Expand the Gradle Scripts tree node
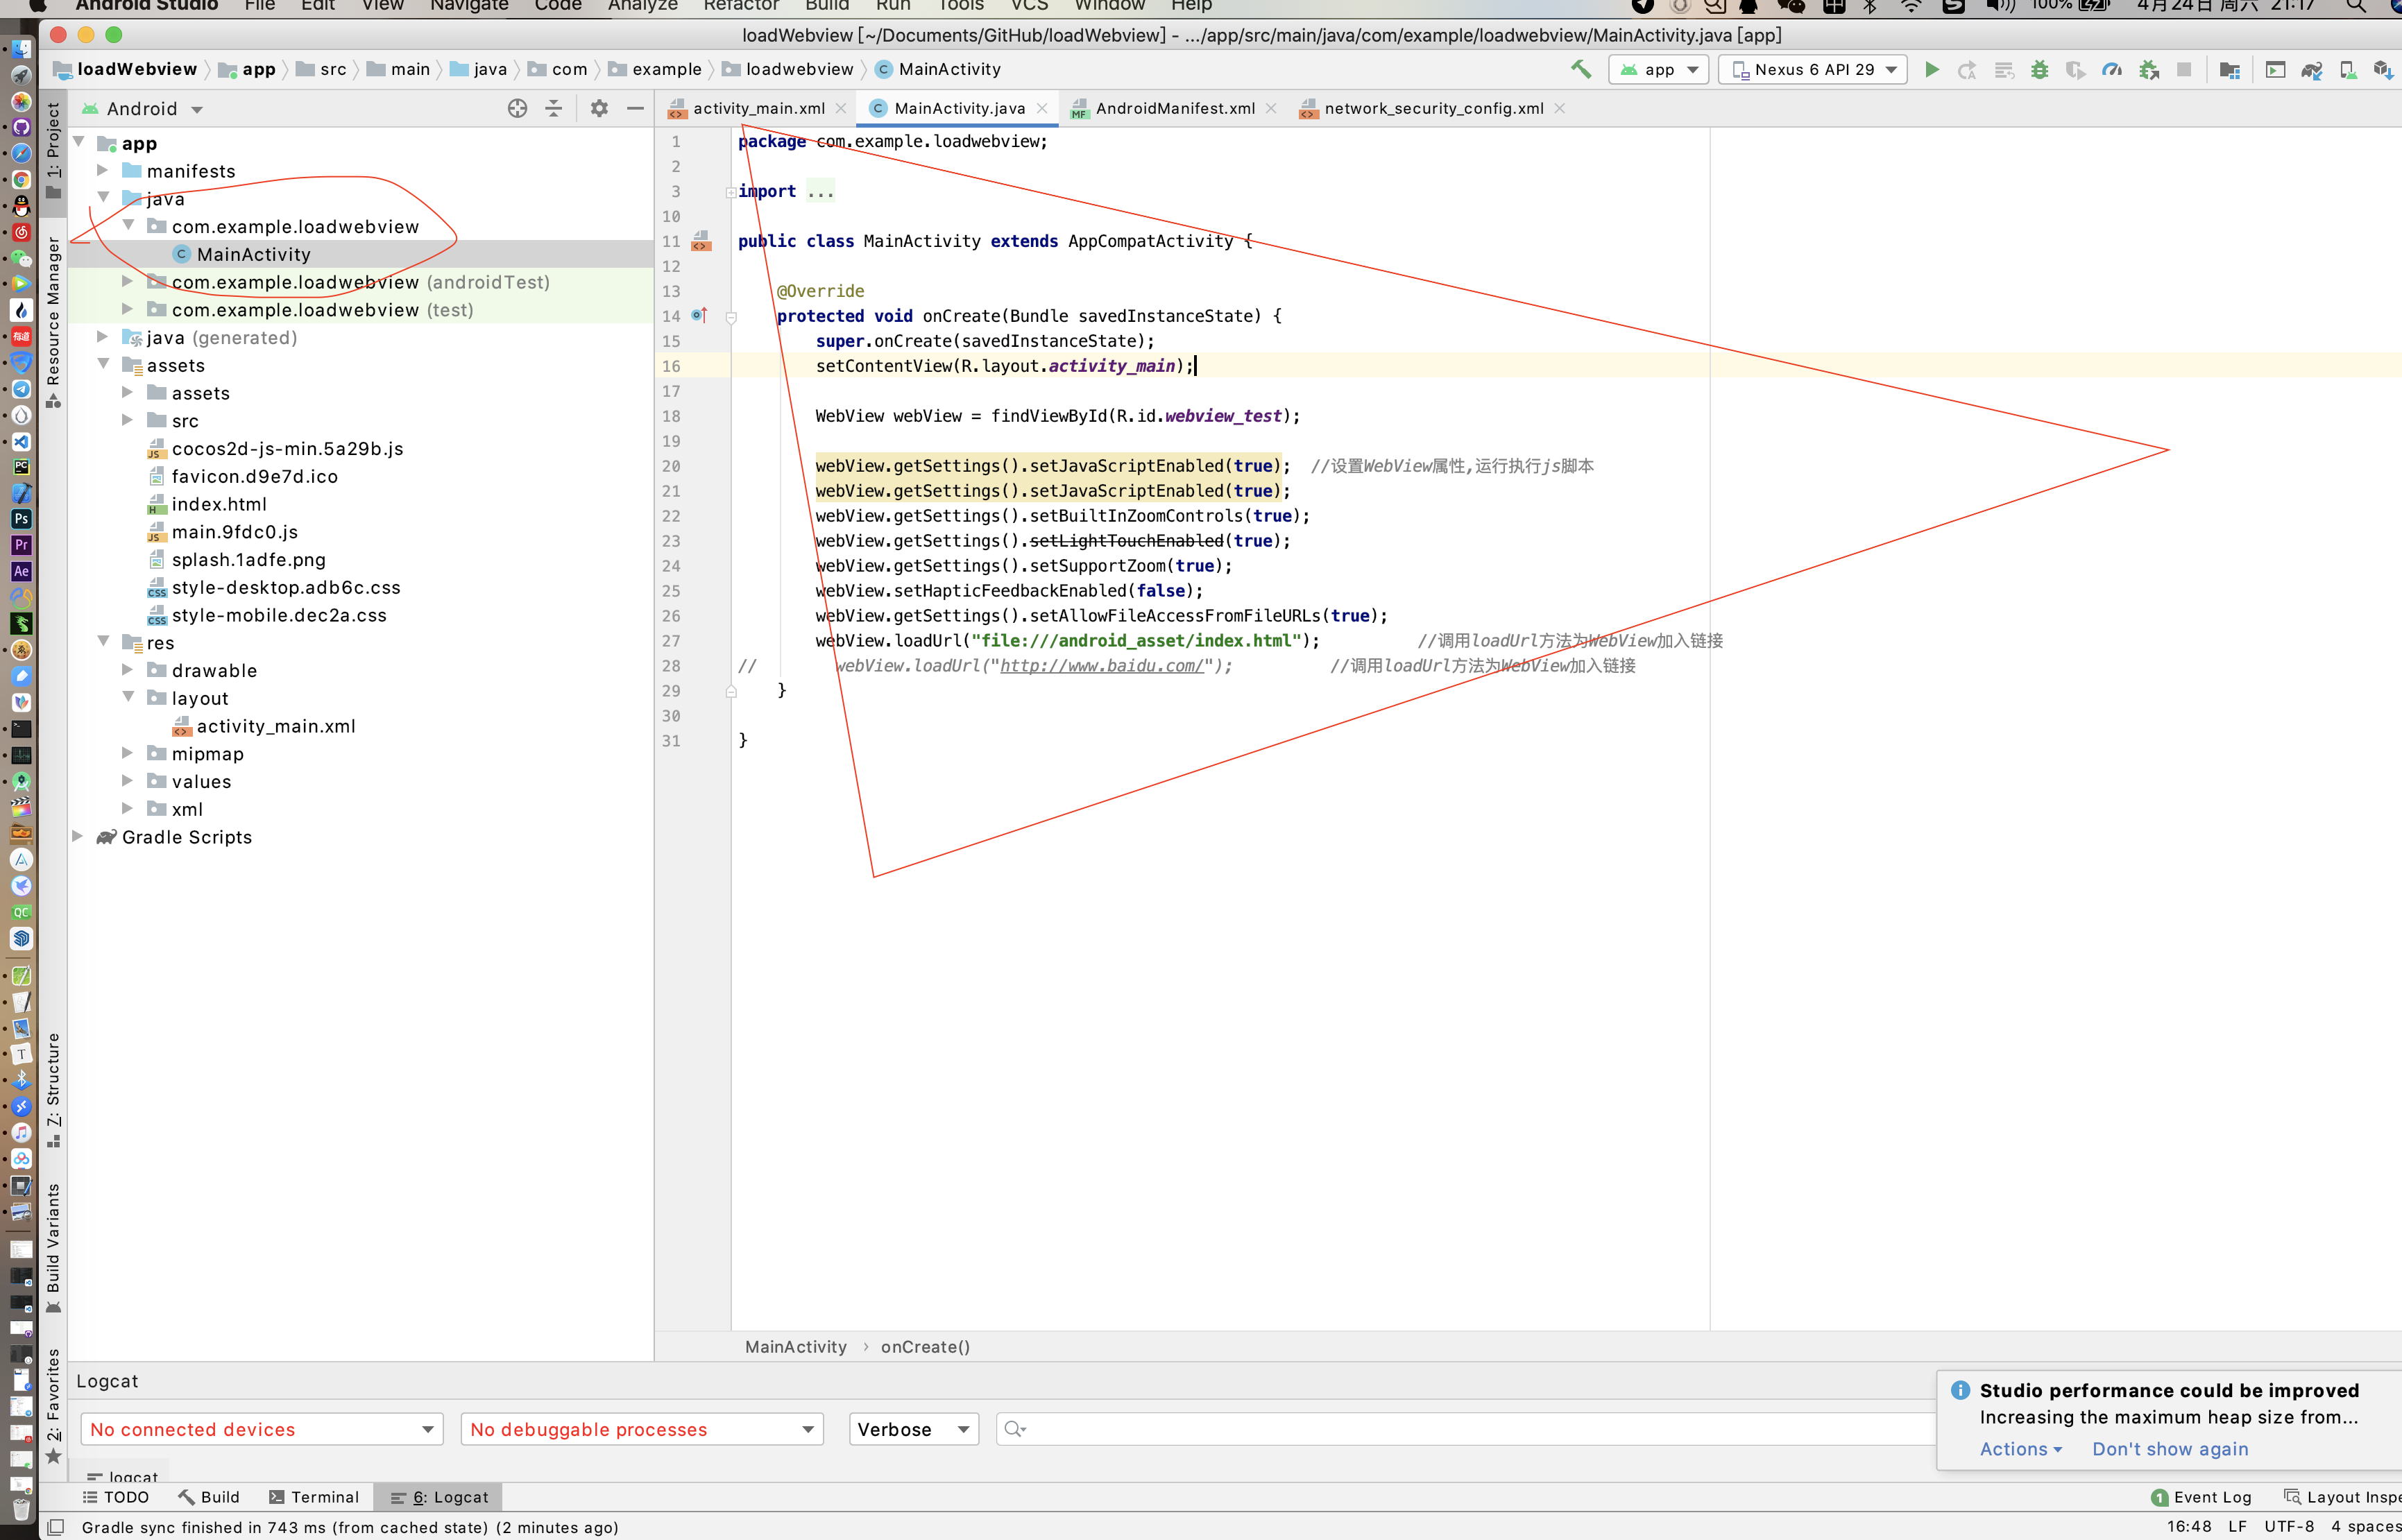Image resolution: width=2402 pixels, height=1540 pixels. [78, 836]
